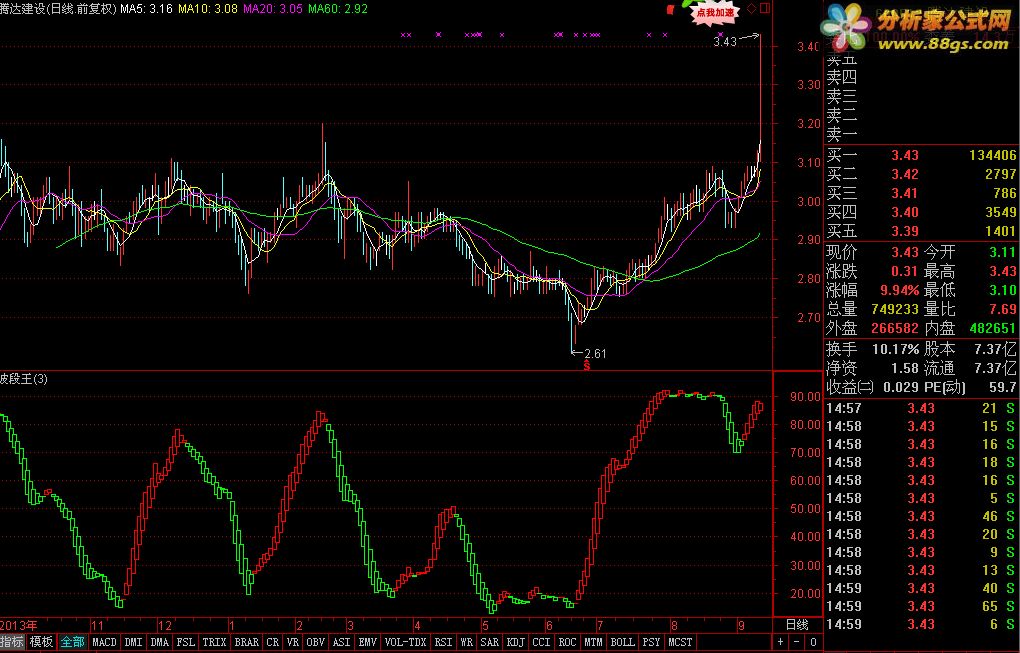Image resolution: width=1020 pixels, height=653 pixels.
Task: Click the 买三 bid row at 3.41
Action: (x=921, y=193)
